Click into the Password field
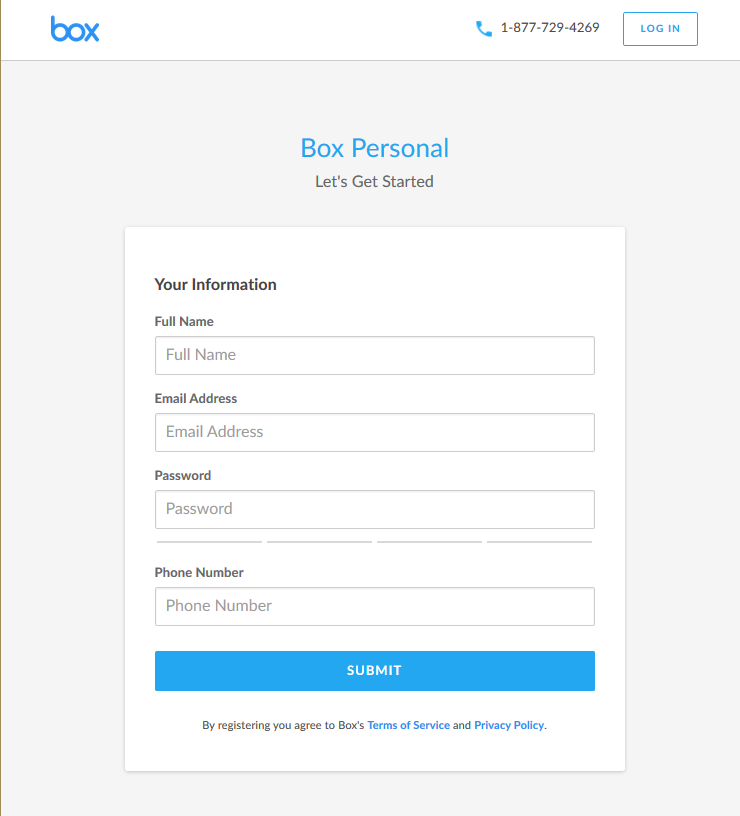The width and height of the screenshot is (740, 816). [x=374, y=509]
